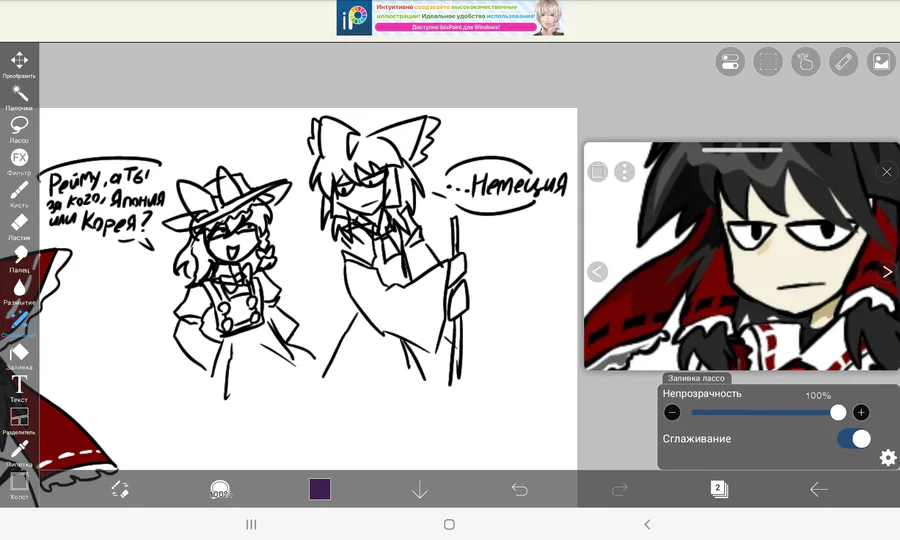900x540 pixels.
Task: Open the Canvas (Холст) tool
Action: (19, 485)
